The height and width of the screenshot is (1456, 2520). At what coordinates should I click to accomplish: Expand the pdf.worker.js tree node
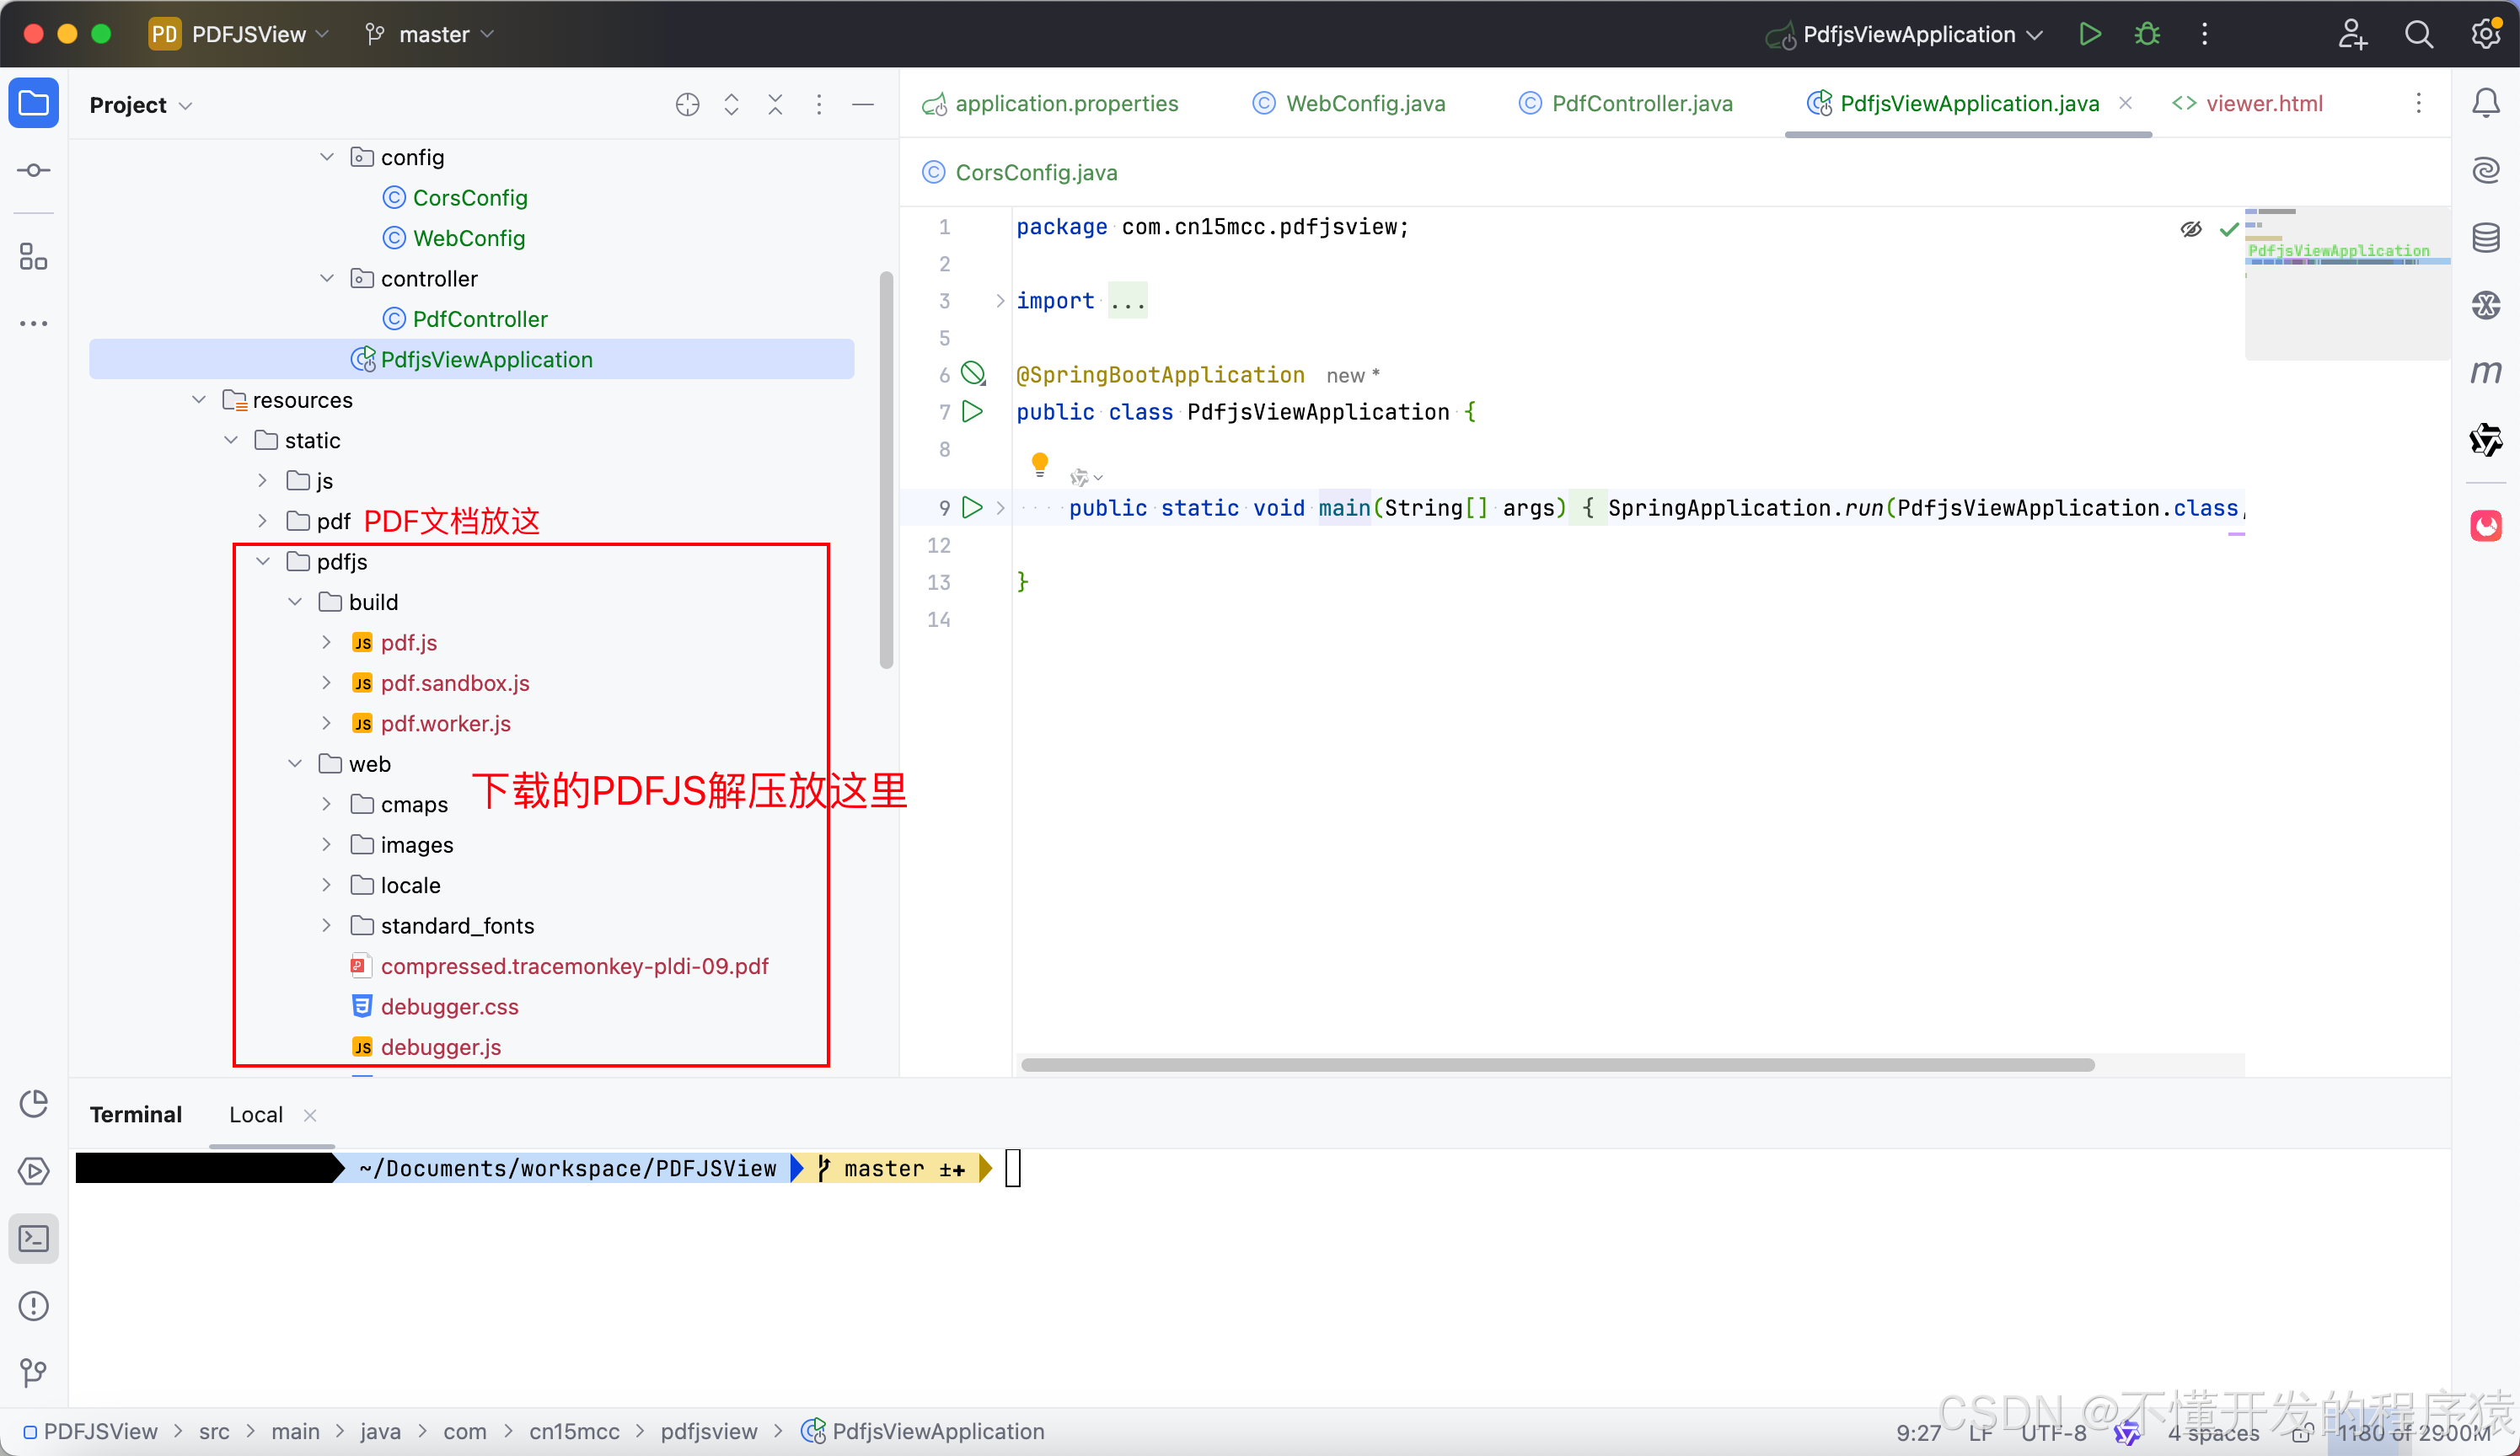click(327, 723)
